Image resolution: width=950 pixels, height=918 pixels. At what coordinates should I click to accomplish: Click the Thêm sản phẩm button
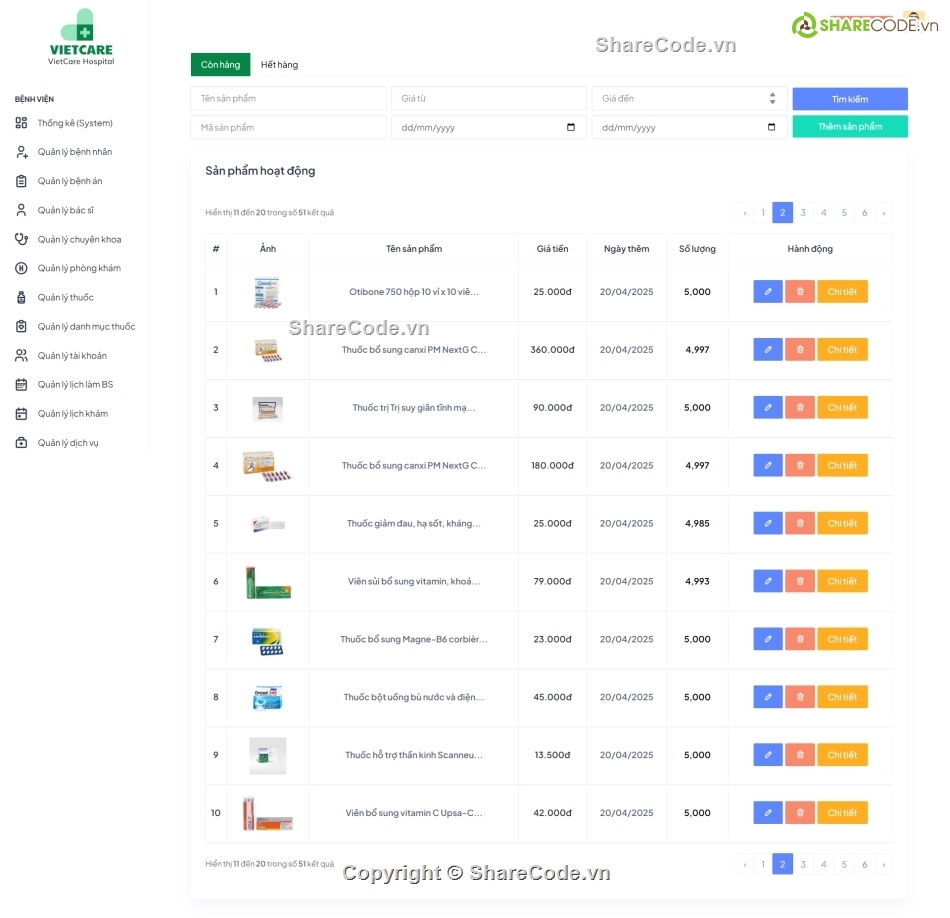(850, 127)
